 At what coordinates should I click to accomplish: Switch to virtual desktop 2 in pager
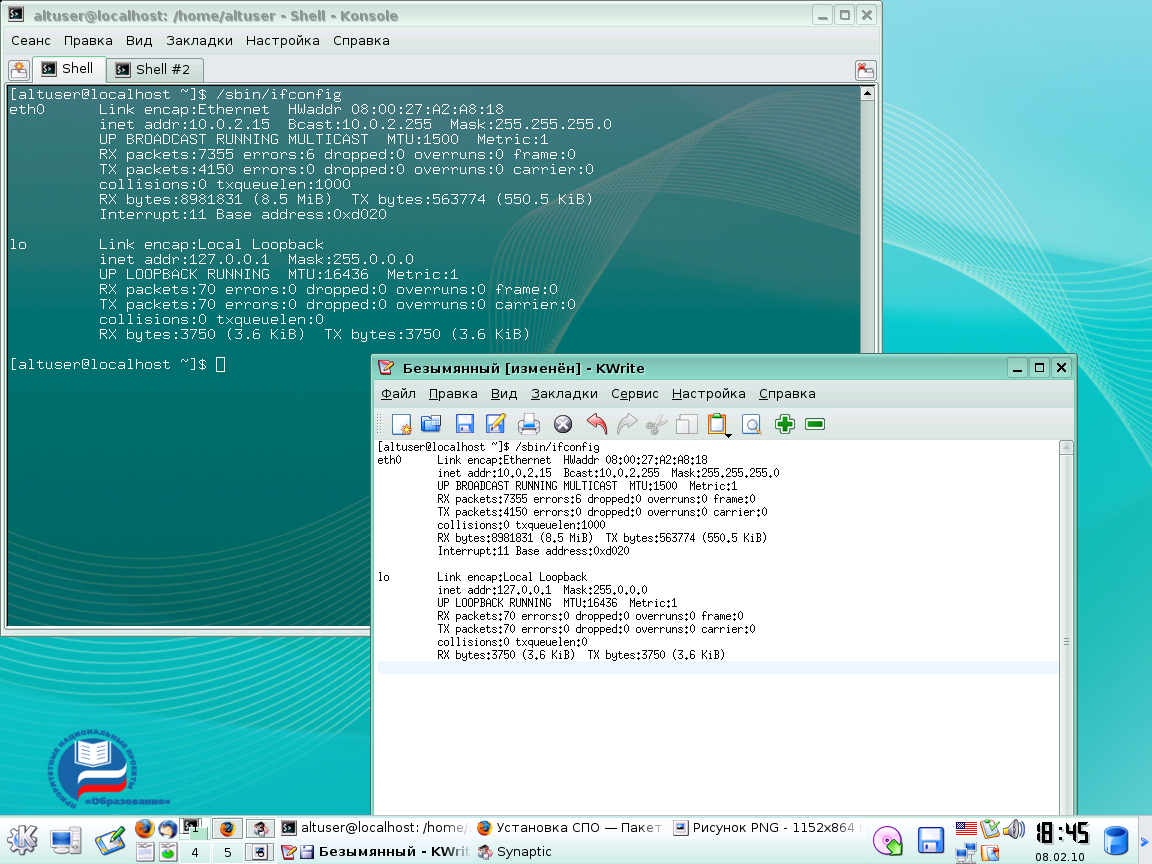click(x=228, y=829)
